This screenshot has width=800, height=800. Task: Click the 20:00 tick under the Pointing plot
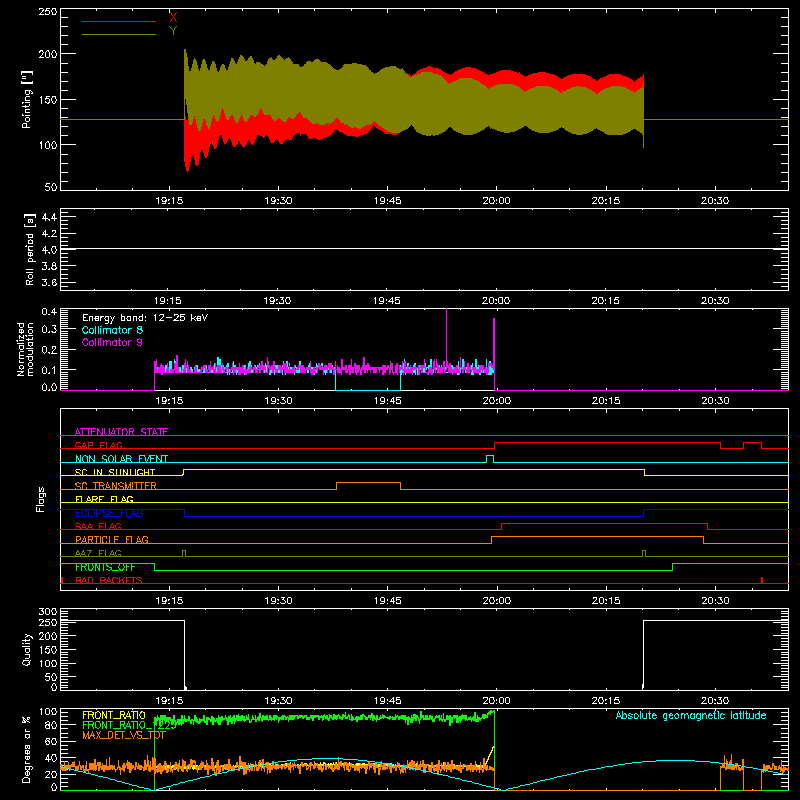point(496,201)
